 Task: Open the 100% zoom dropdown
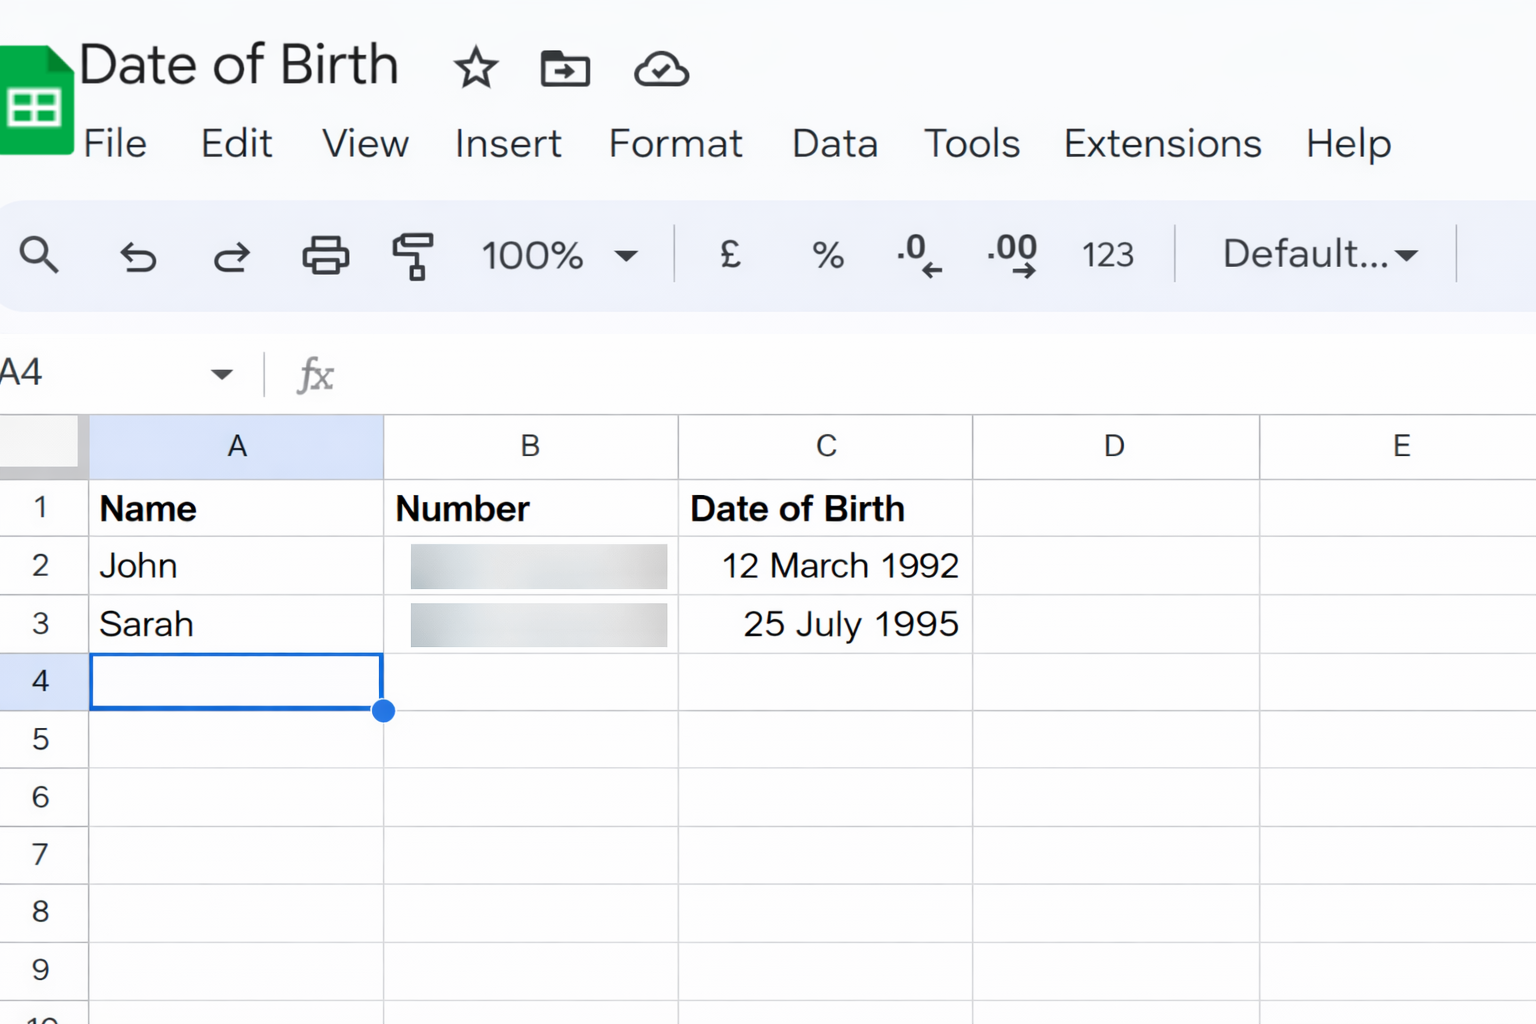(x=558, y=256)
